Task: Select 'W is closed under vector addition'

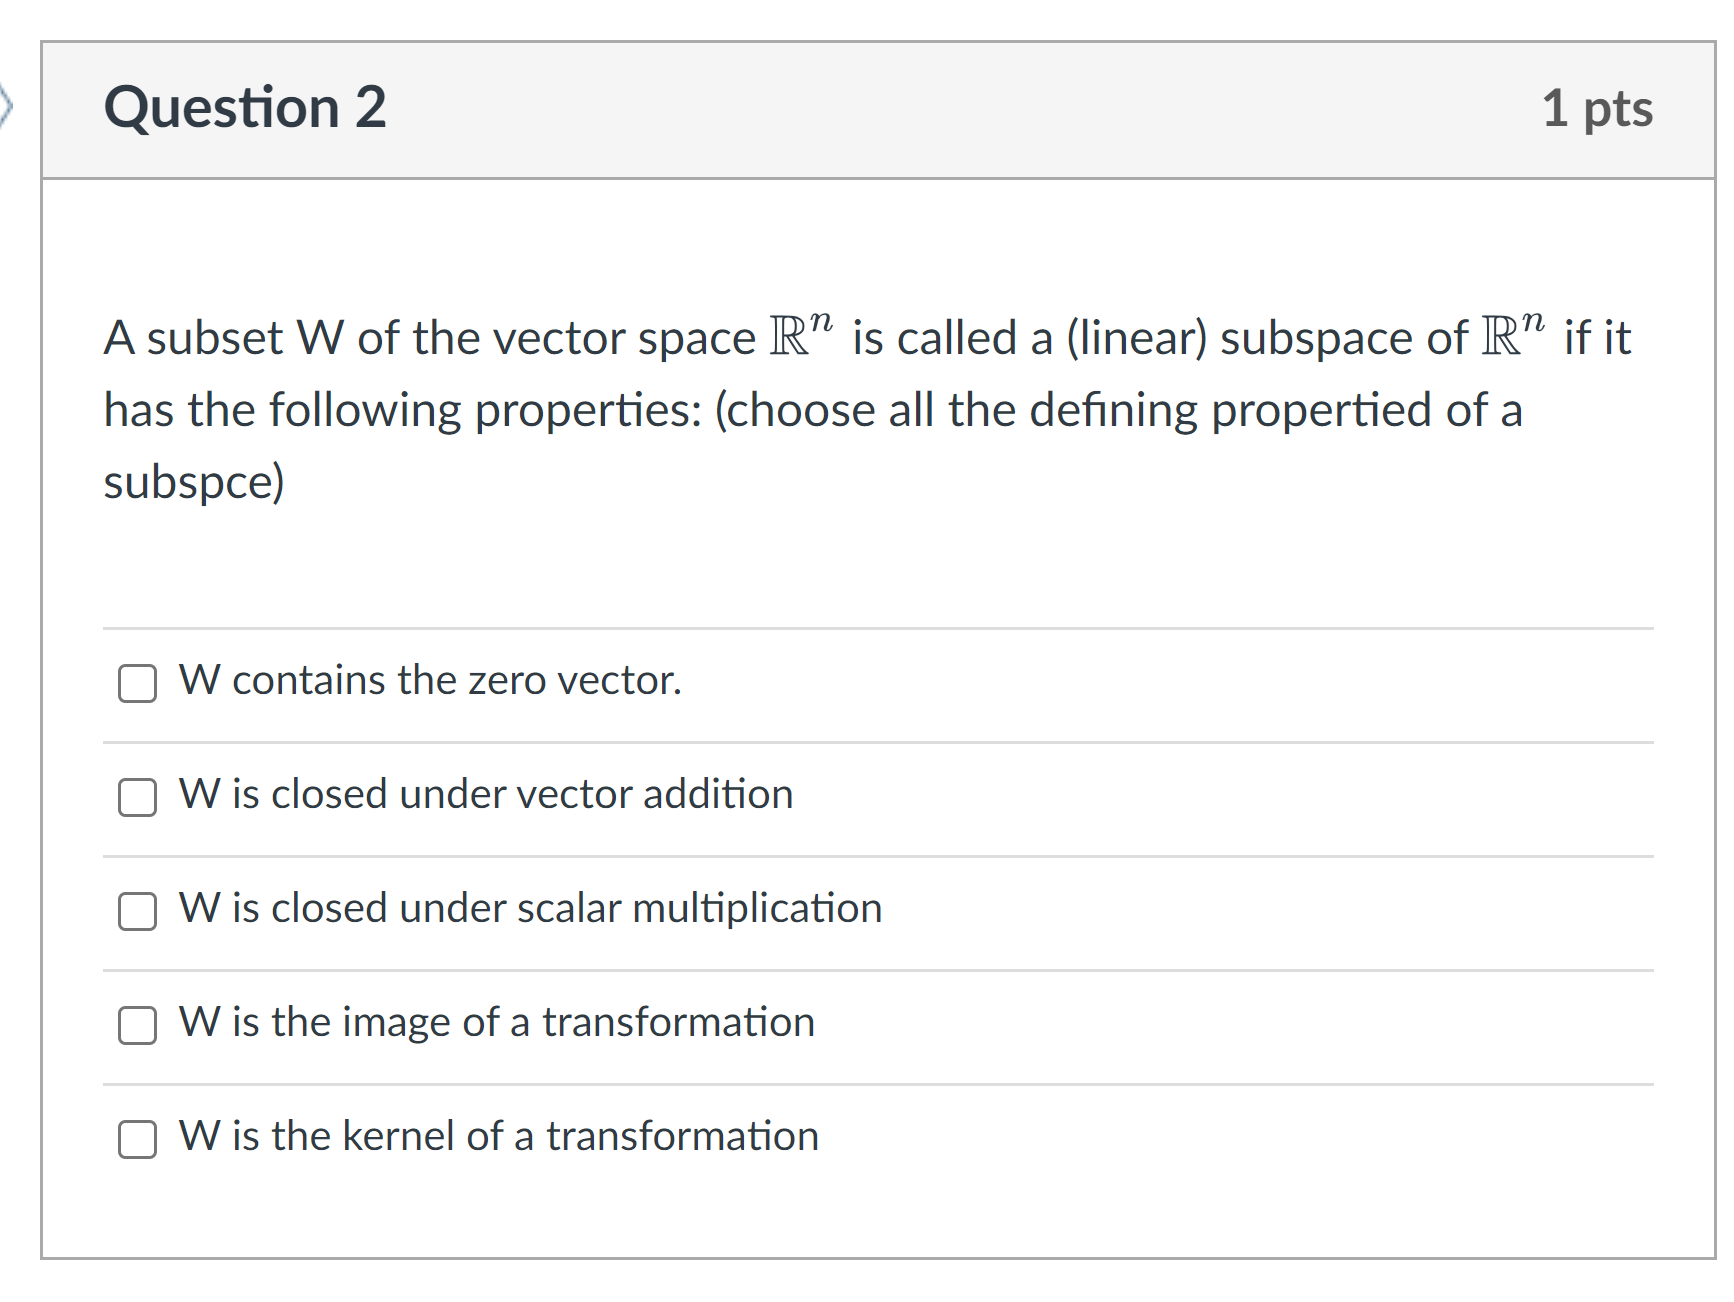Action: coord(137,799)
